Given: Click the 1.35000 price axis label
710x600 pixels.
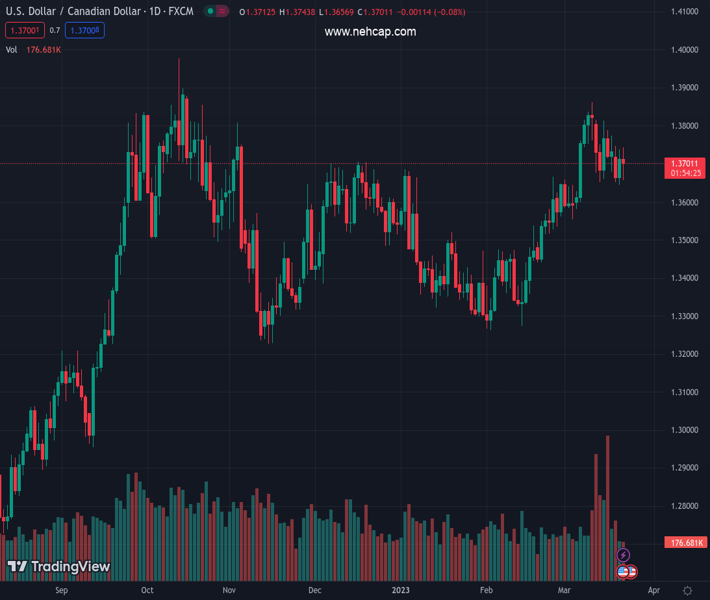Looking at the screenshot, I should (685, 240).
